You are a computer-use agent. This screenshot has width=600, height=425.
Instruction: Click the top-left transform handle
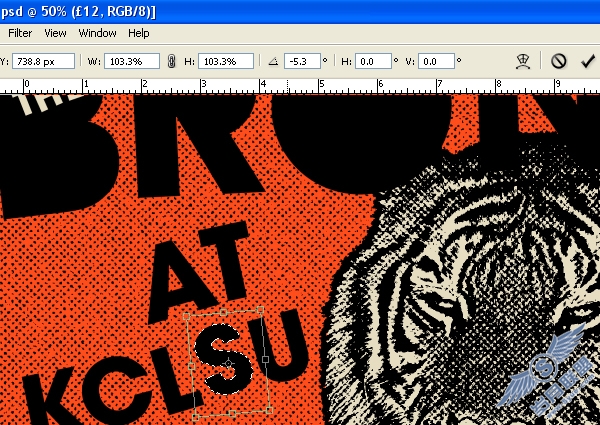coord(186,316)
